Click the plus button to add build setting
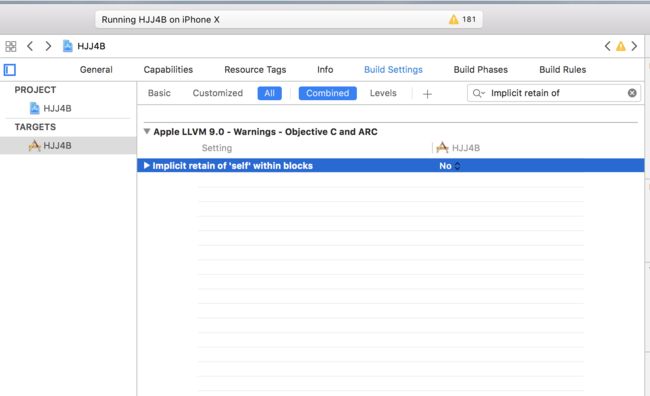This screenshot has width=650, height=396. [427, 94]
